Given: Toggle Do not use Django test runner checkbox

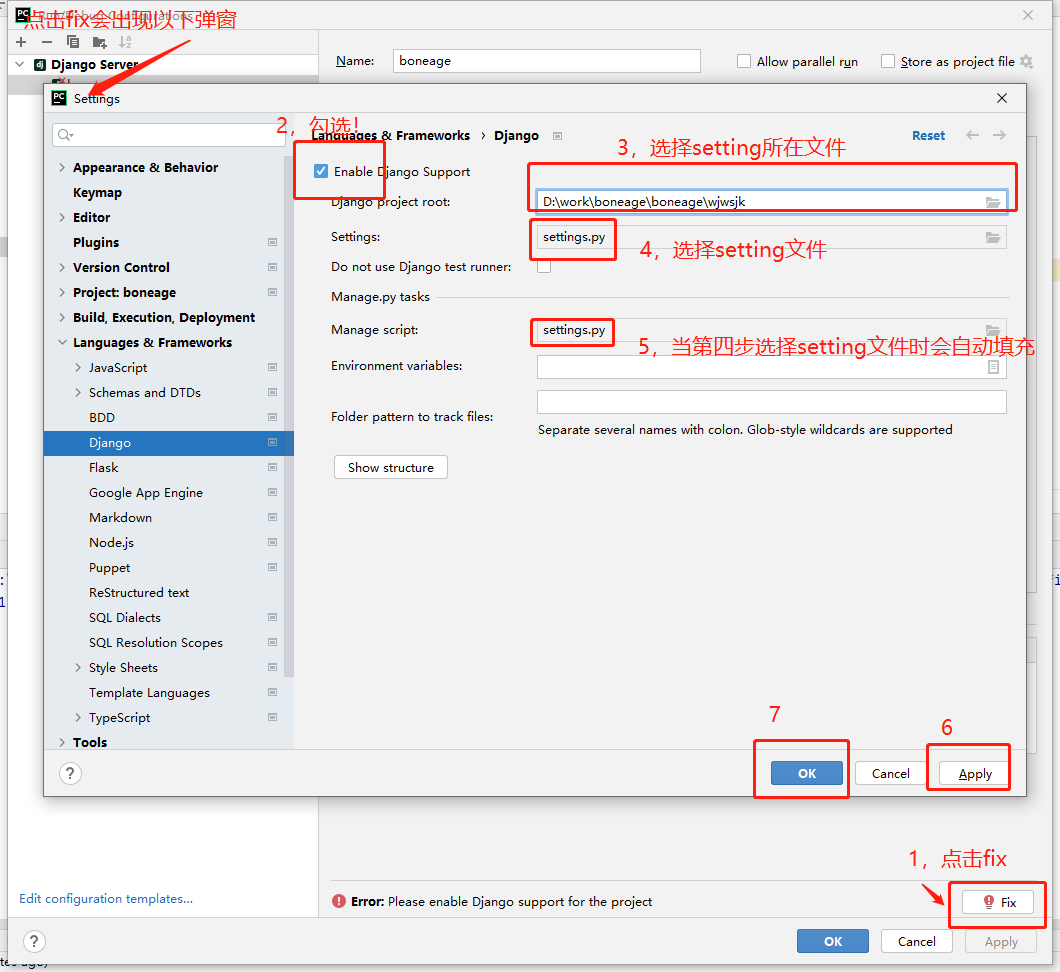Looking at the screenshot, I should tap(544, 266).
